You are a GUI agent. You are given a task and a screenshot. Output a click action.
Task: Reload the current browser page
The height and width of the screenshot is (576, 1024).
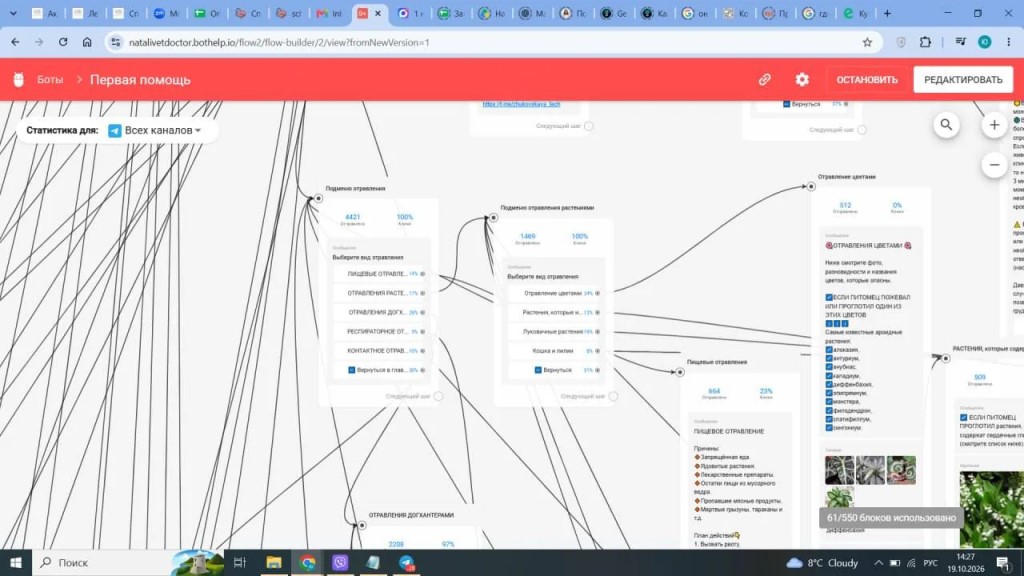coord(63,42)
